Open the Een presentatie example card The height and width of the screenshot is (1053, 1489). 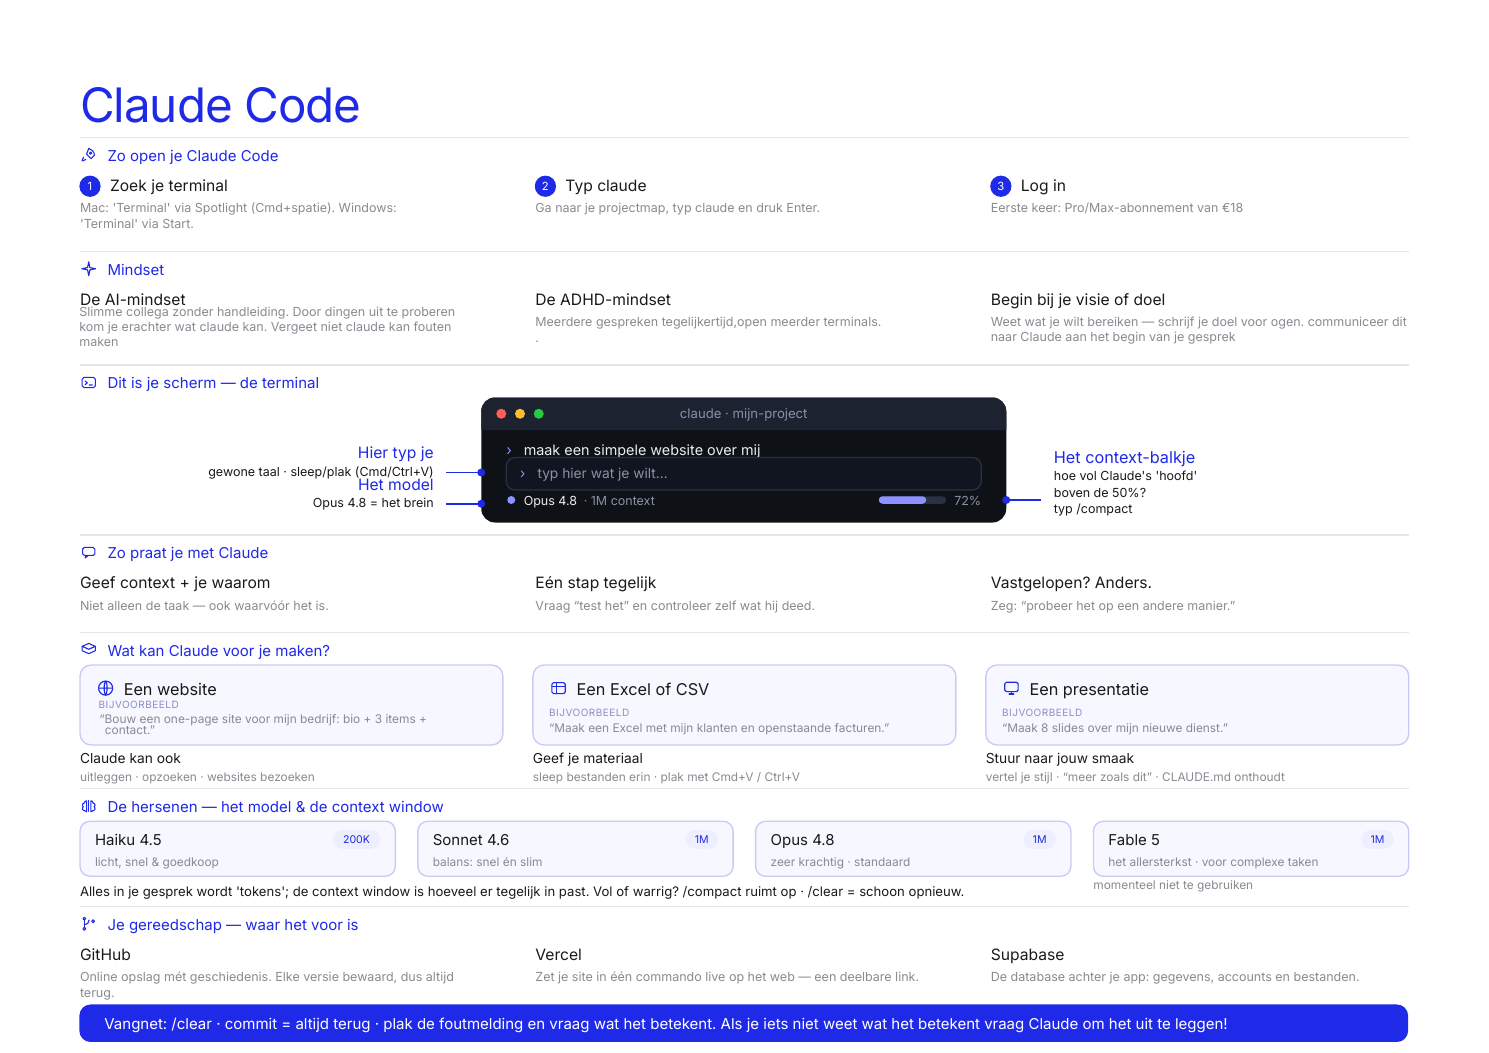click(1197, 705)
